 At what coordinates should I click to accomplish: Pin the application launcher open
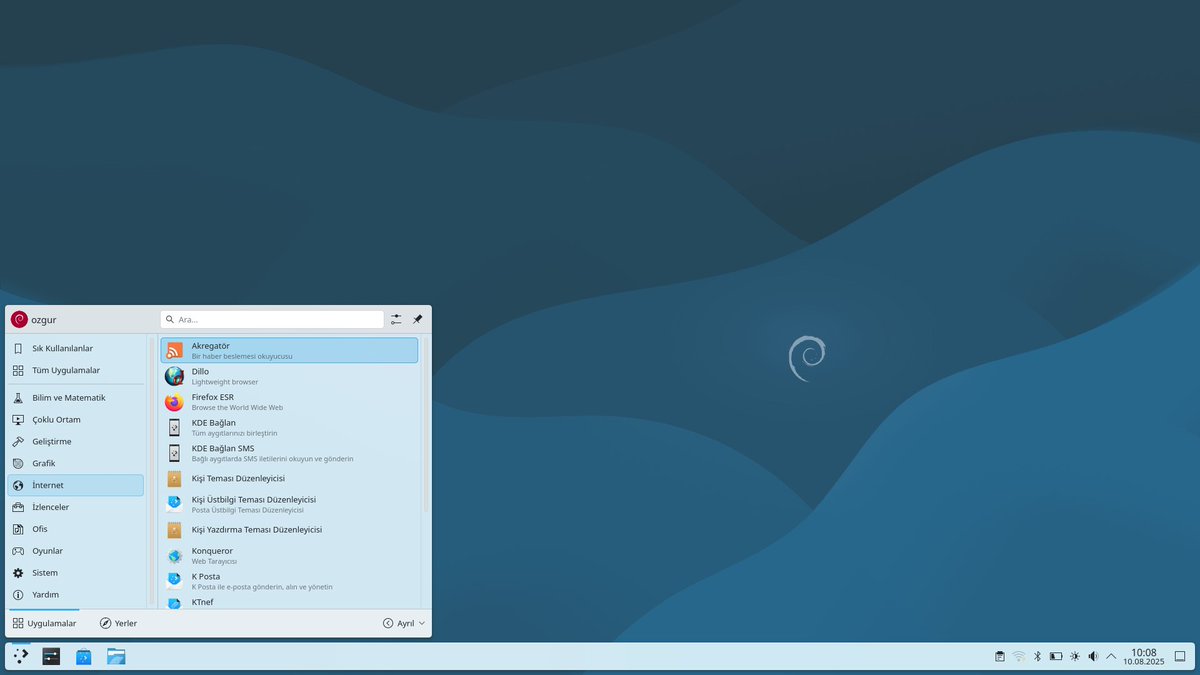418,319
